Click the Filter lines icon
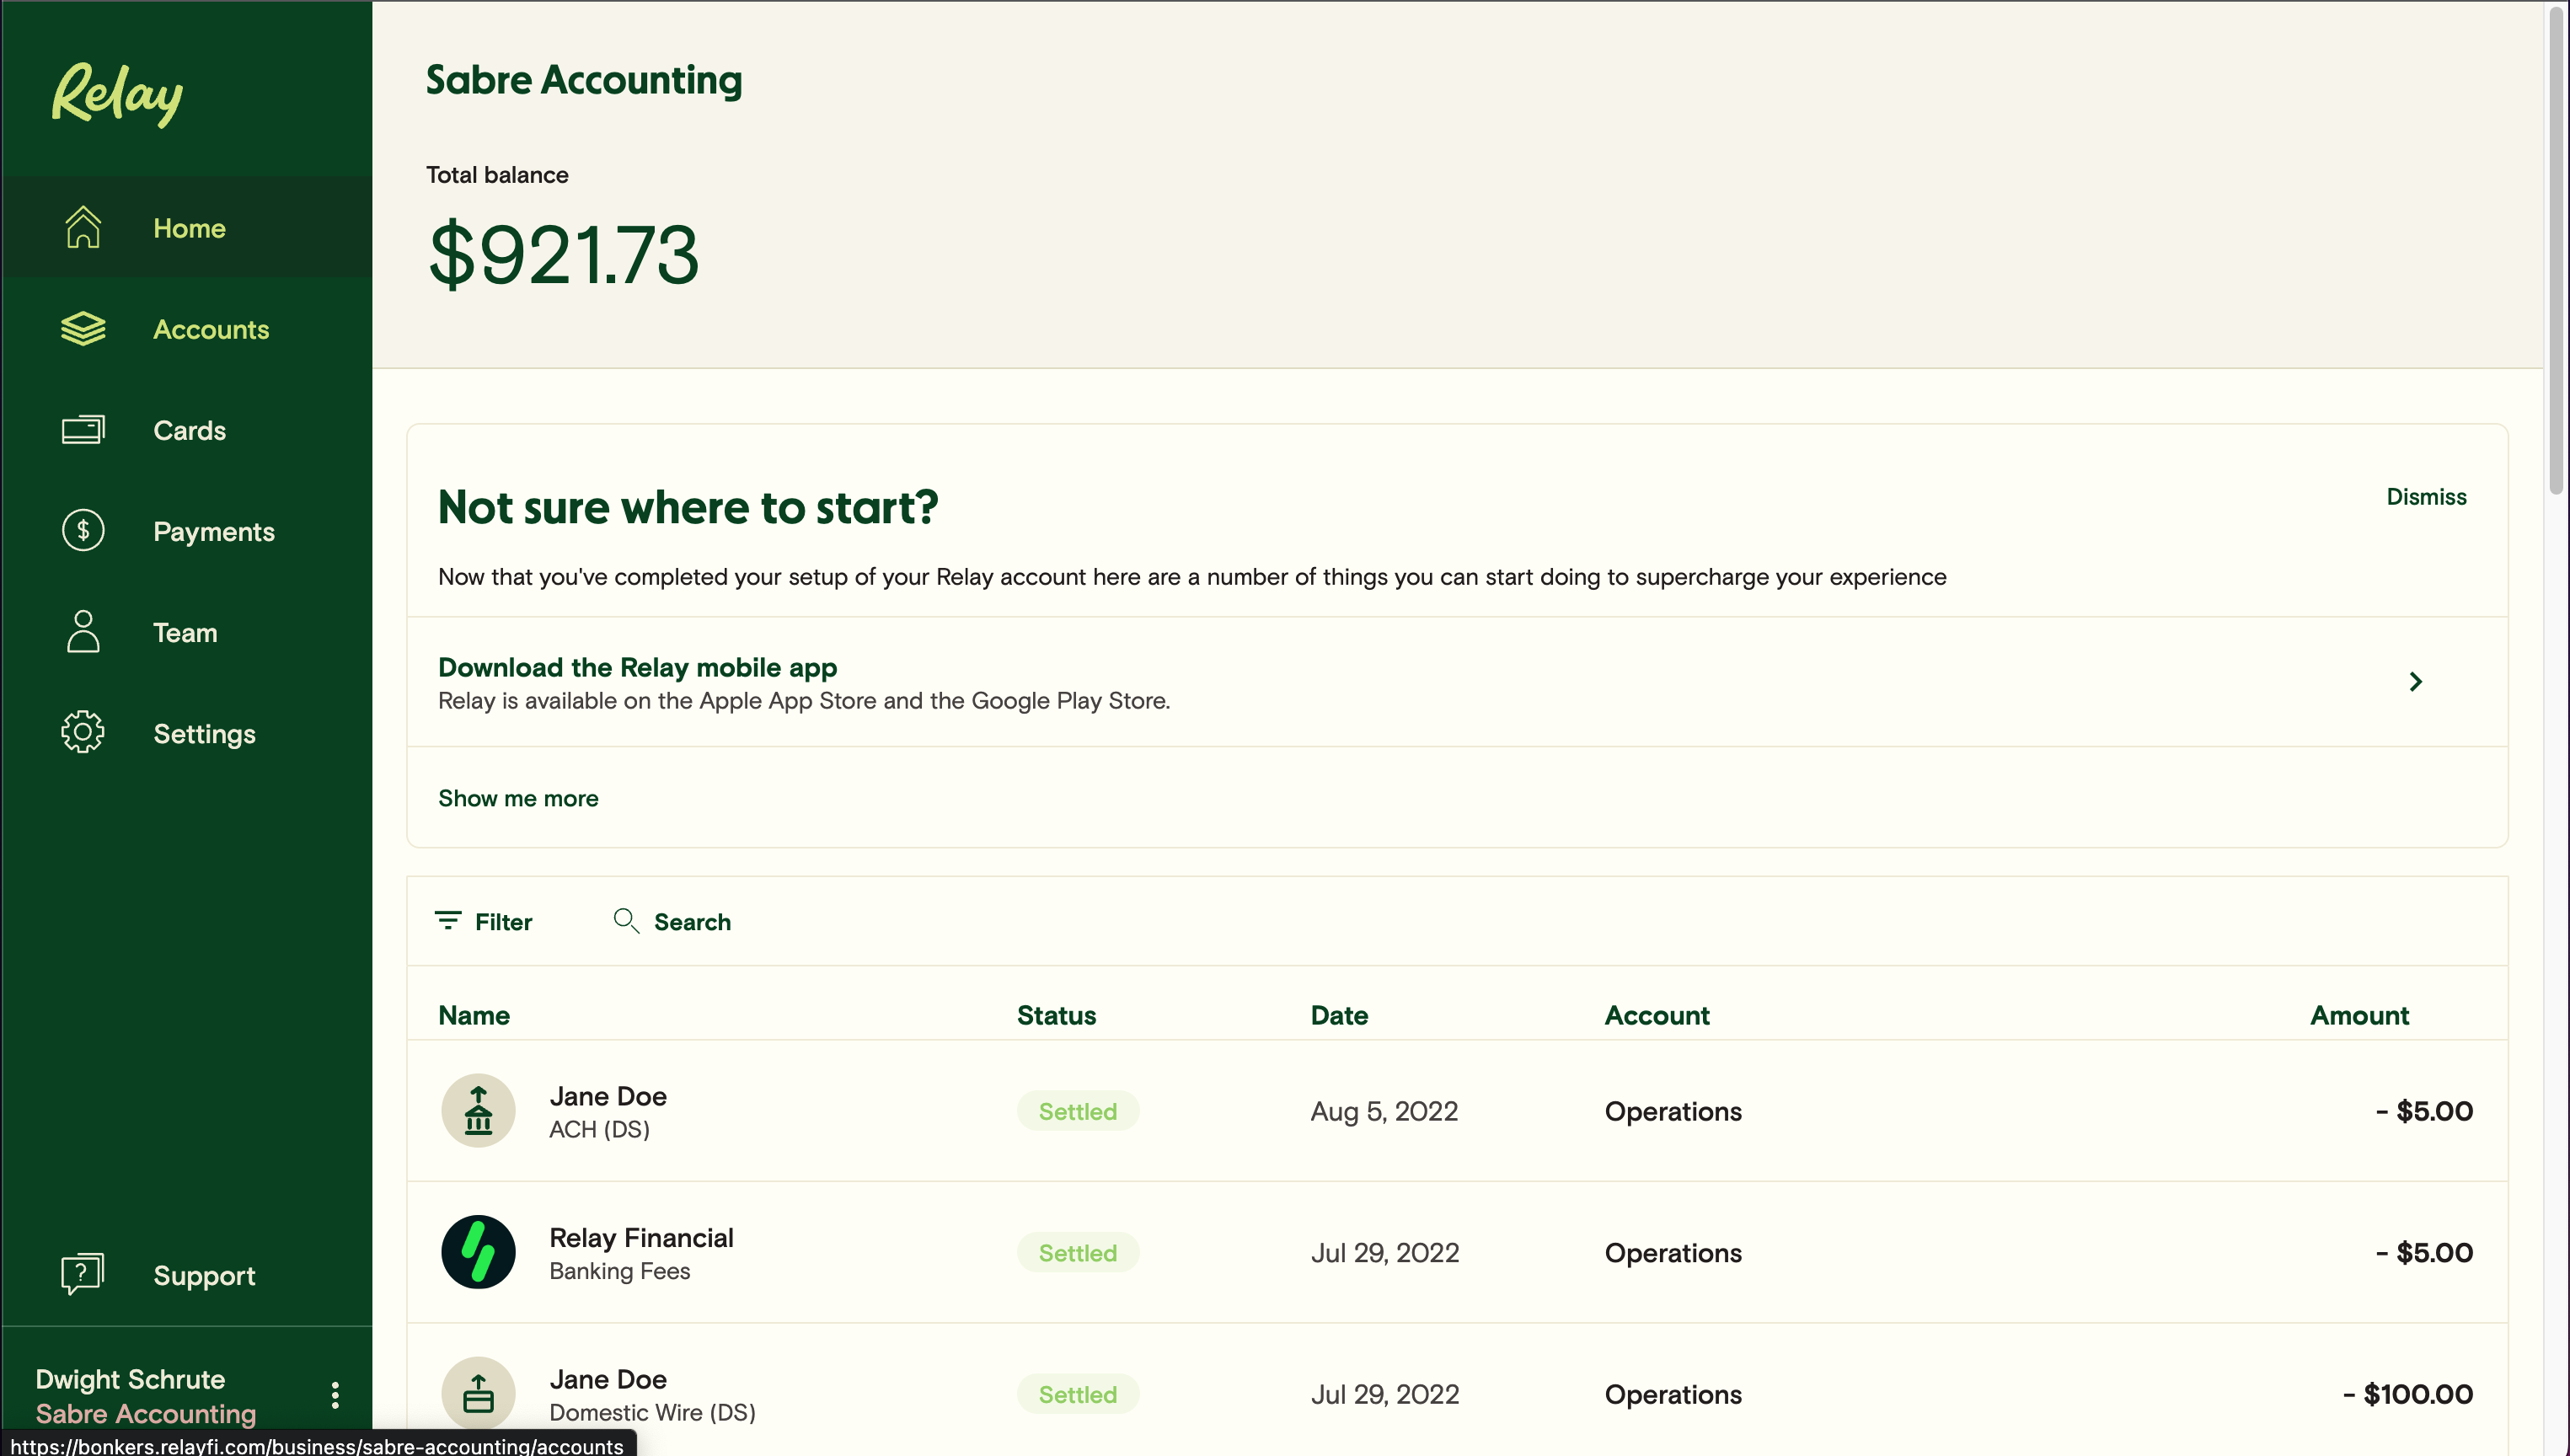The height and width of the screenshot is (1456, 2570). coord(448,920)
